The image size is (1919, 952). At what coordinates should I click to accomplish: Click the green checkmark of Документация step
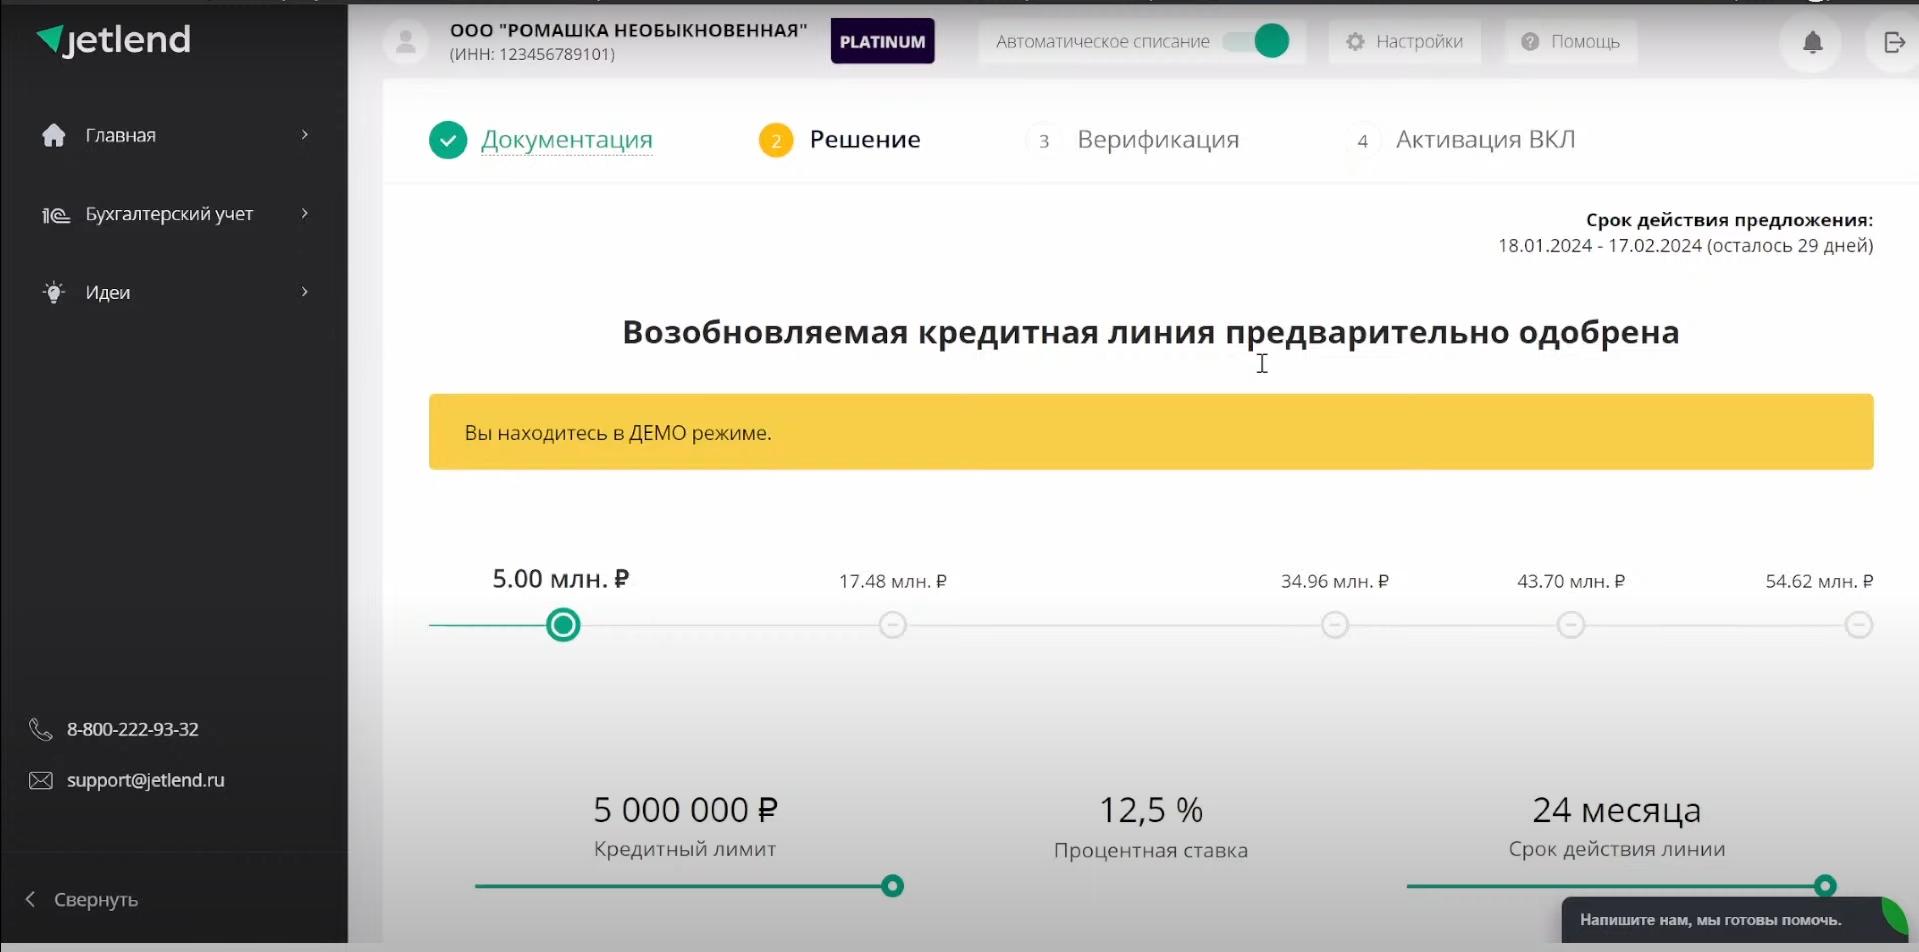pos(448,140)
